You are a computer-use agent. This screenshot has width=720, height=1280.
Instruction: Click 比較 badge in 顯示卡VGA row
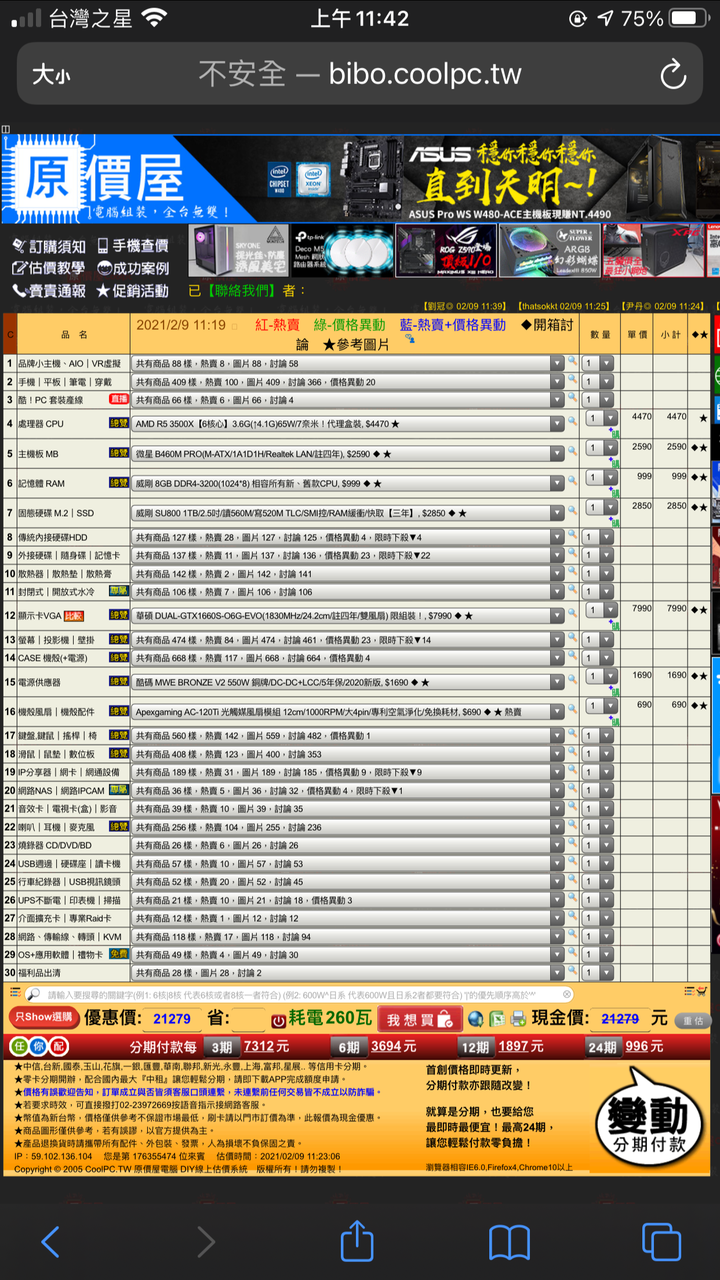(x=74, y=616)
